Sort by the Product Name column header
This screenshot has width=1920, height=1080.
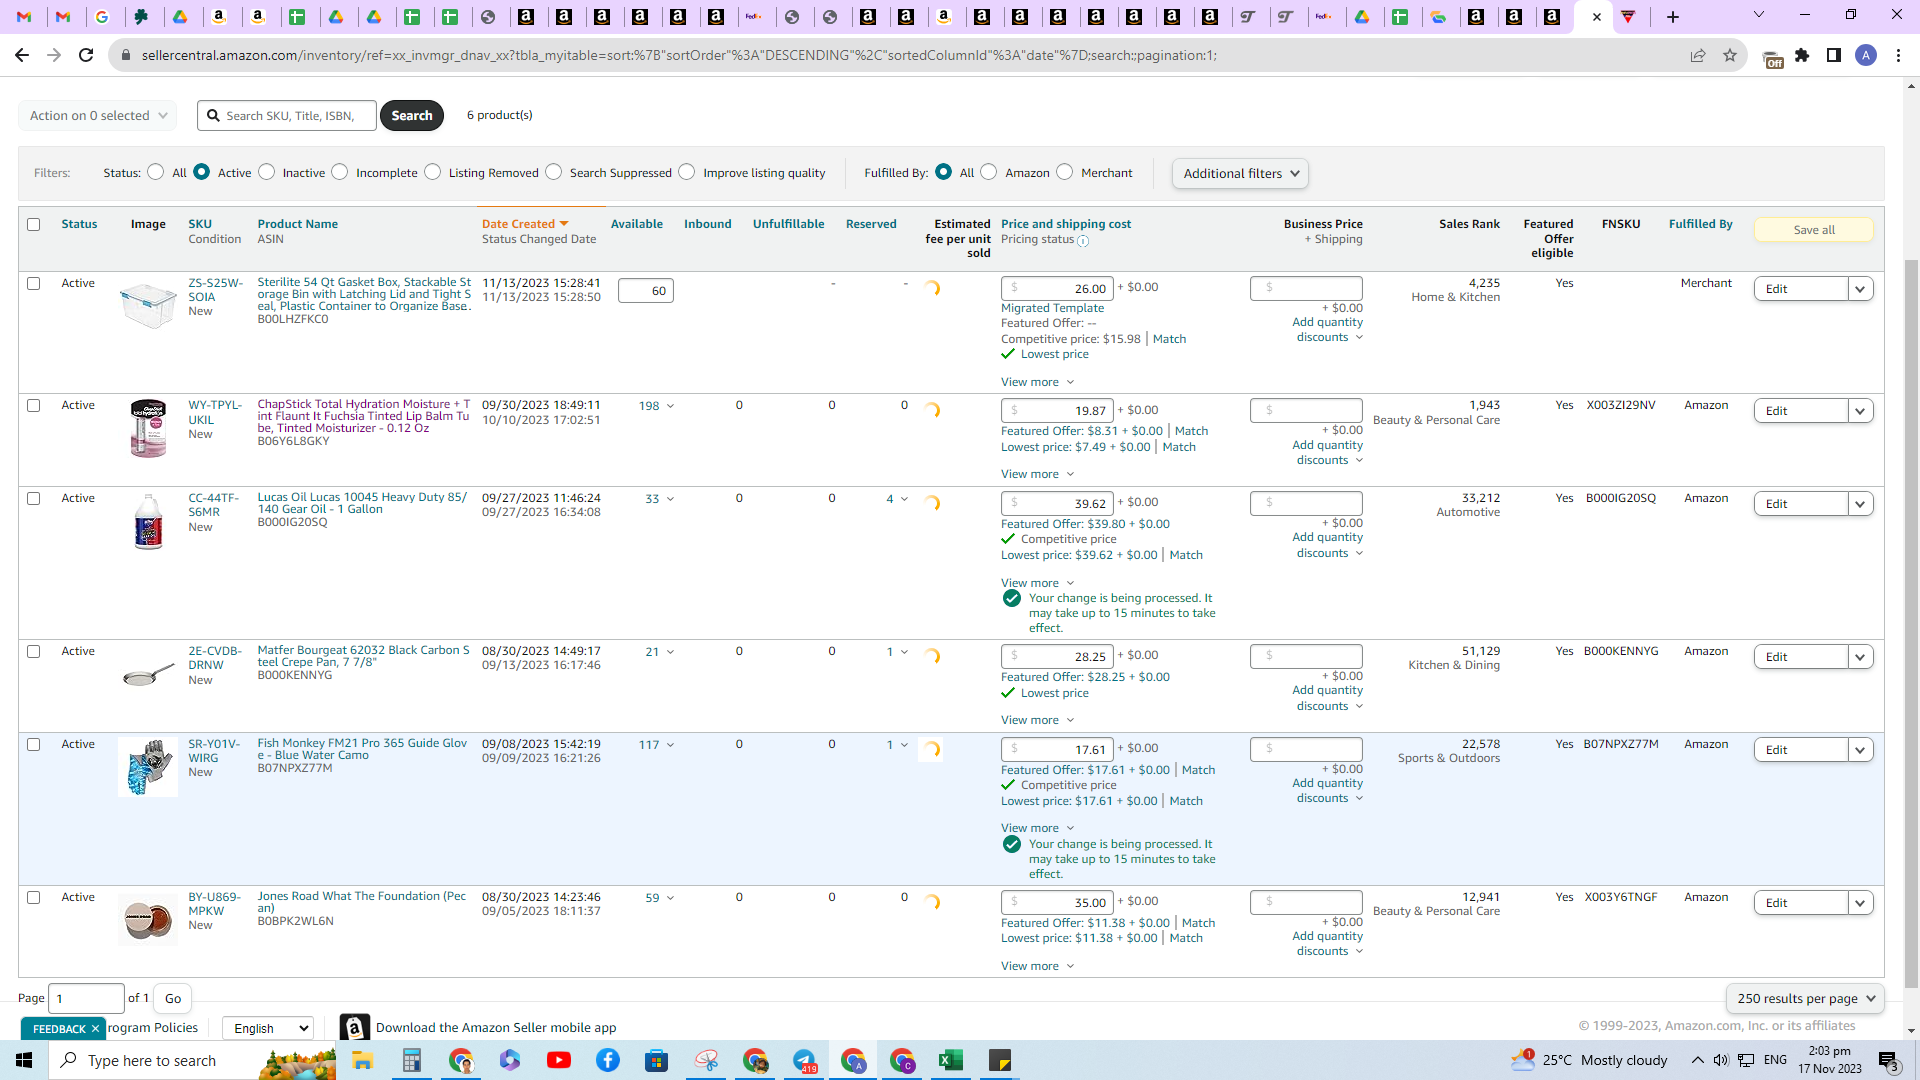298,224
